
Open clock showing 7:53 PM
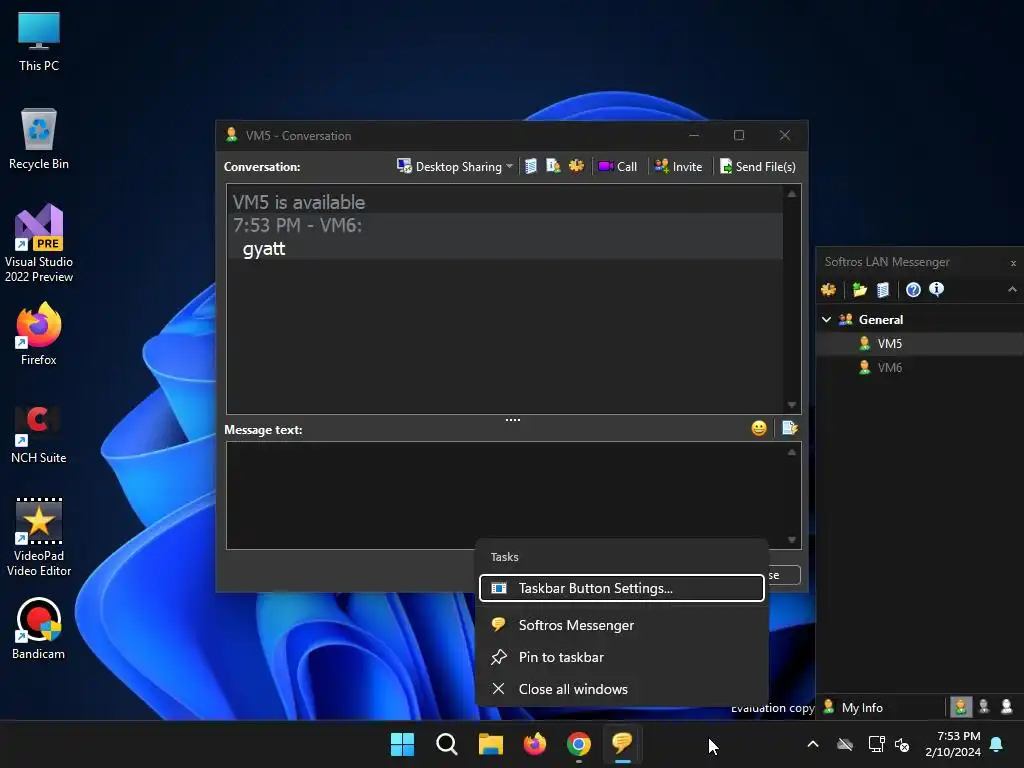coord(953,744)
